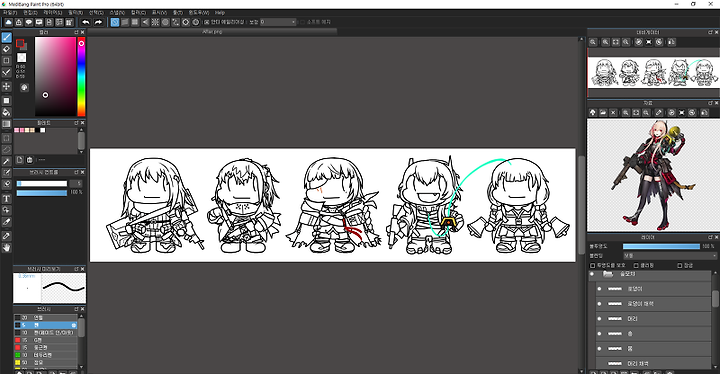Select the Eraser tool

6,49
